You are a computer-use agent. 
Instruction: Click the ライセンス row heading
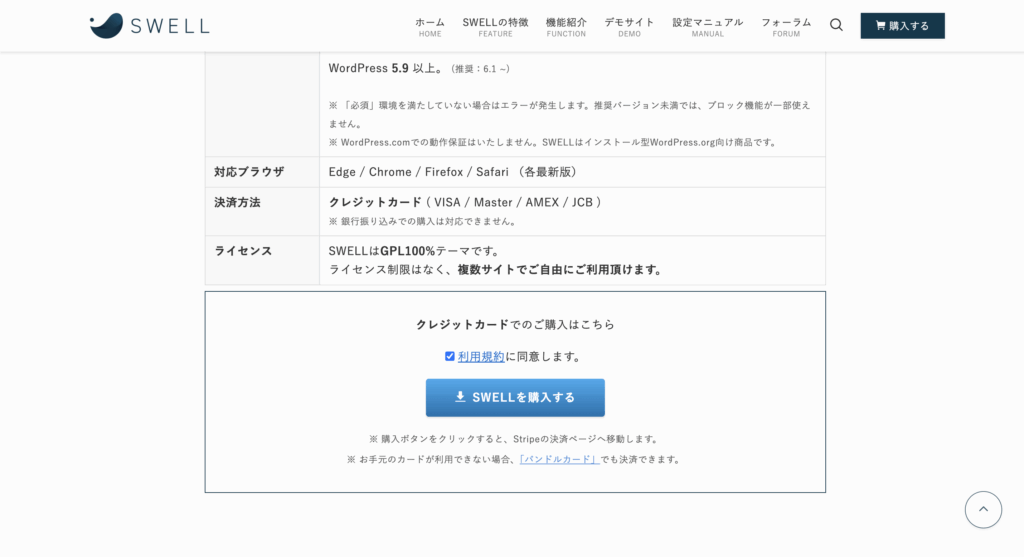243,251
